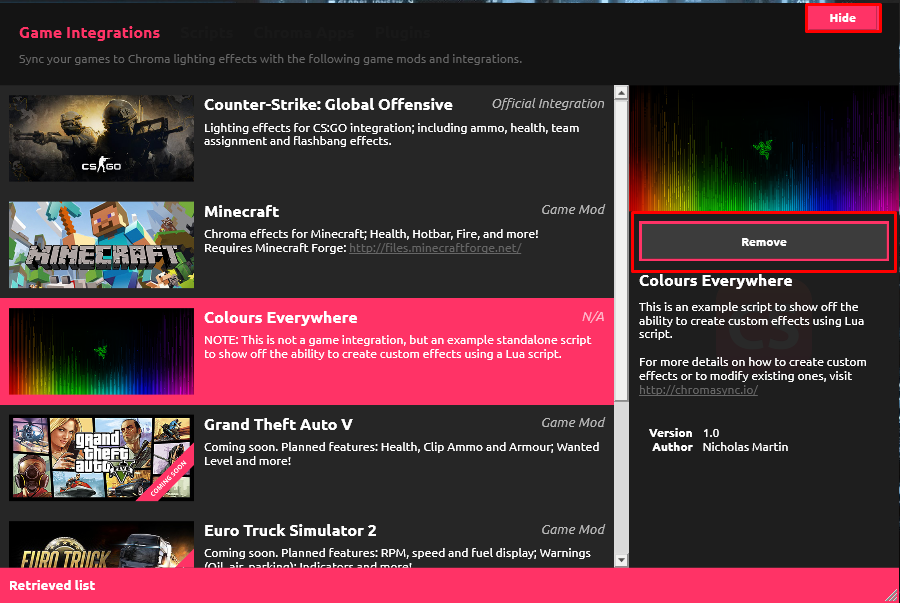Click the list scrollbar down arrow
The image size is (900, 603).
click(621, 560)
